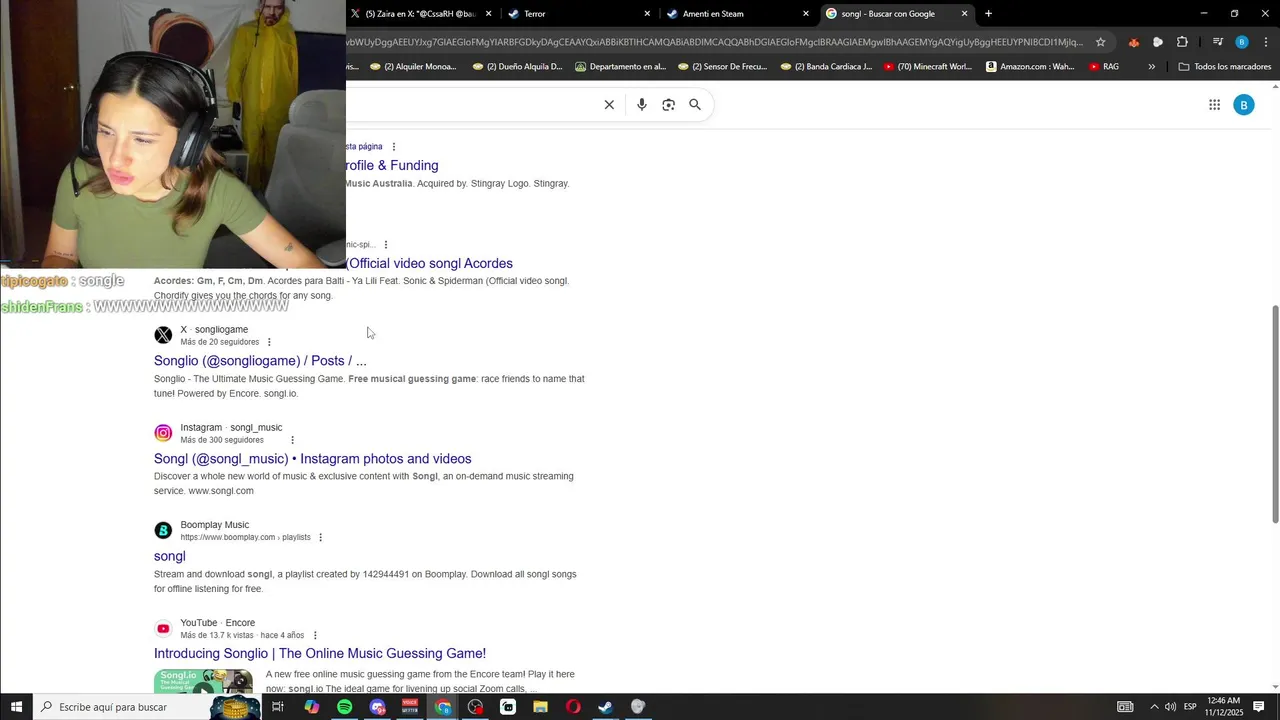Open the Departamento en al... bookmark
The width and height of the screenshot is (1280, 720).
[620, 67]
